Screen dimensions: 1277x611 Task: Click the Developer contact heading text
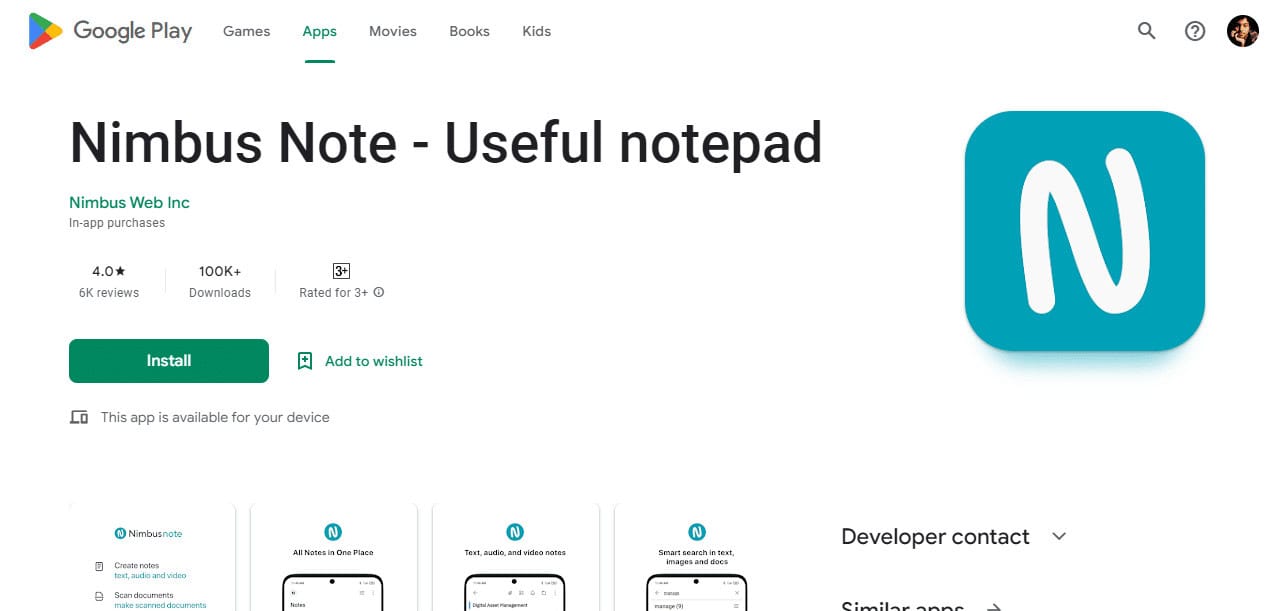(935, 537)
